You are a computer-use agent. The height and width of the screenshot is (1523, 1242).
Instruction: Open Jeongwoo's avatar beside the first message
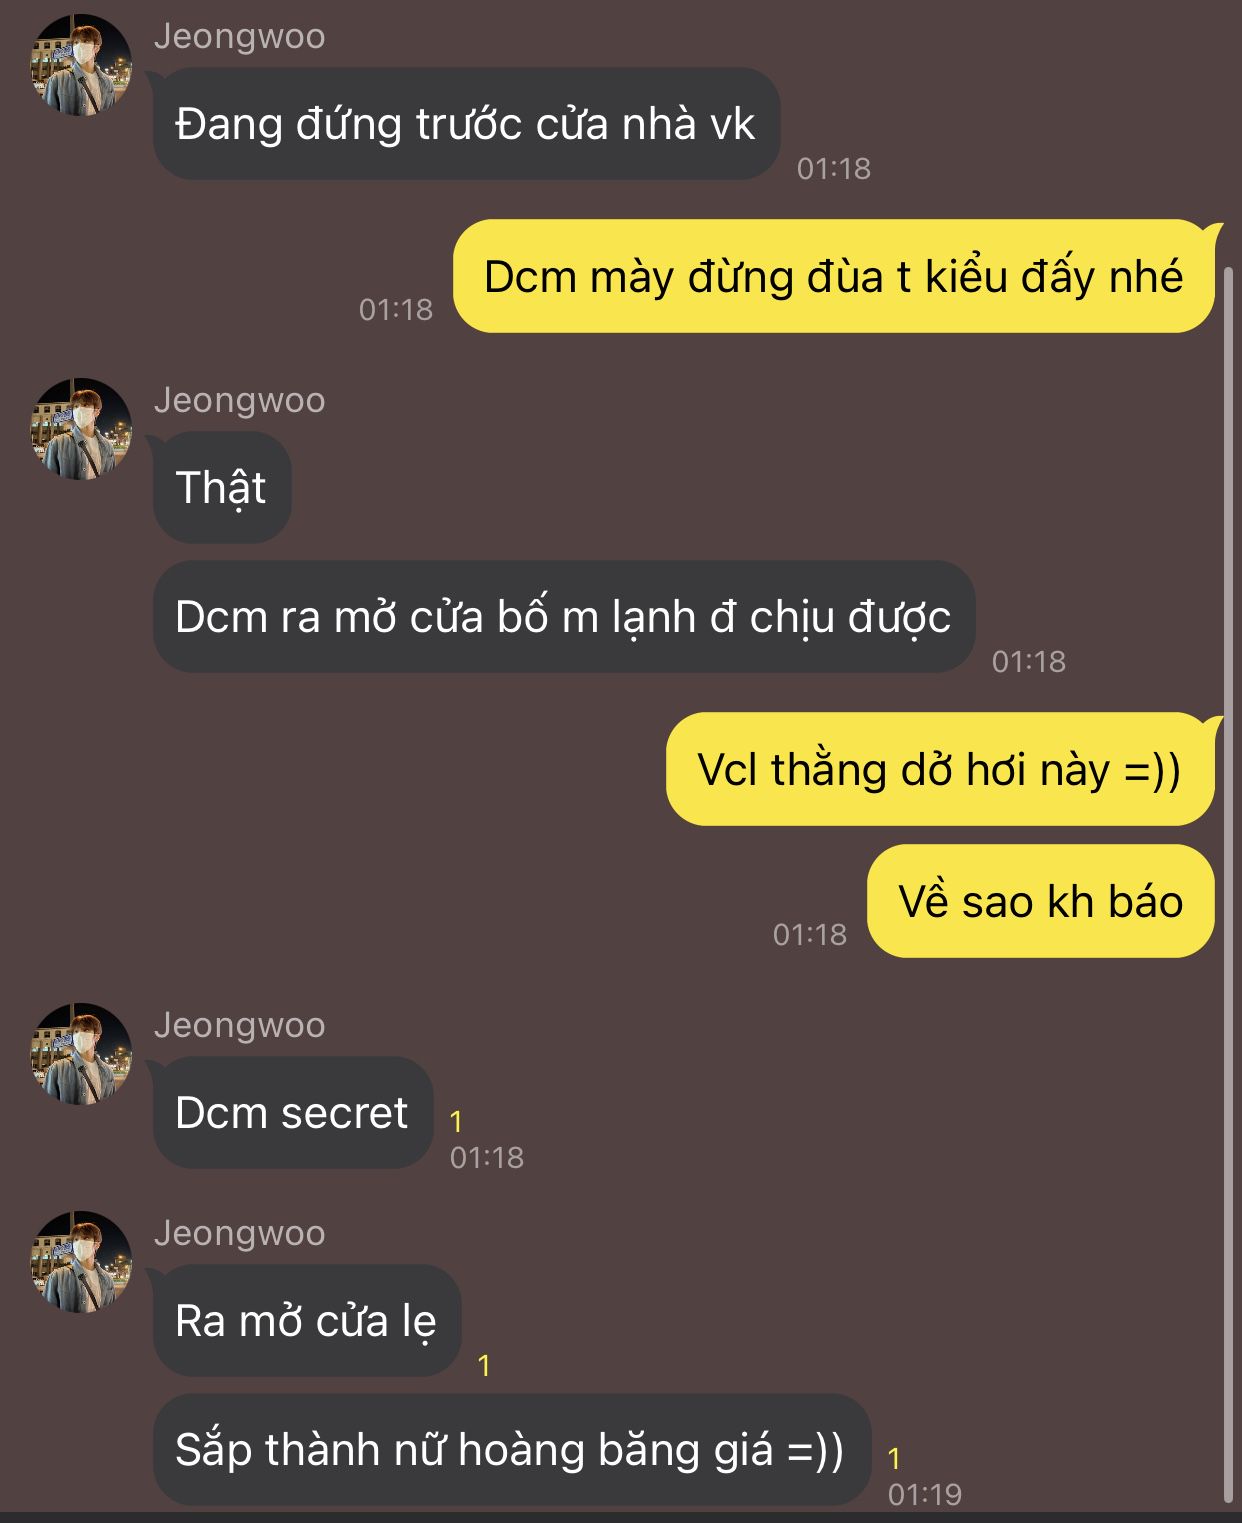(x=81, y=65)
